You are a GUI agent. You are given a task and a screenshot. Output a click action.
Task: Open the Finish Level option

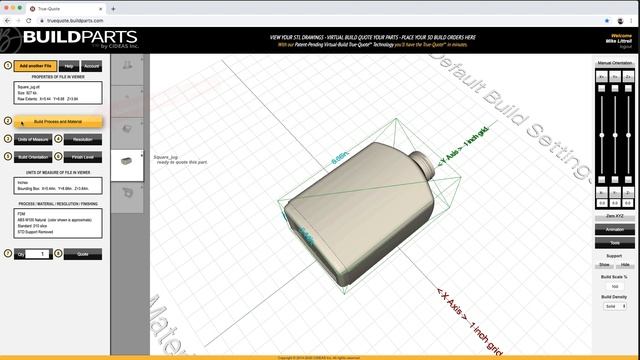[x=83, y=157]
